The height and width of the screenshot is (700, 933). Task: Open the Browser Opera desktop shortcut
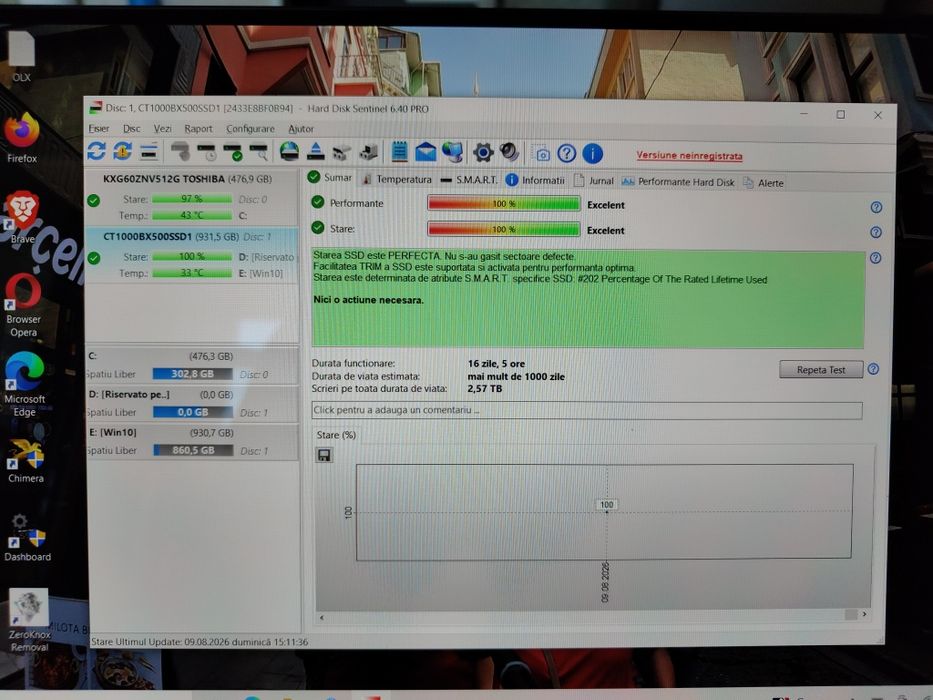coord(23,305)
